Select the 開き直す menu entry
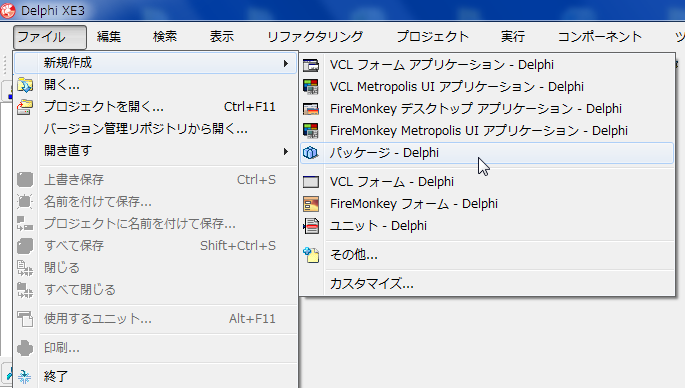The image size is (685, 388). (x=156, y=151)
